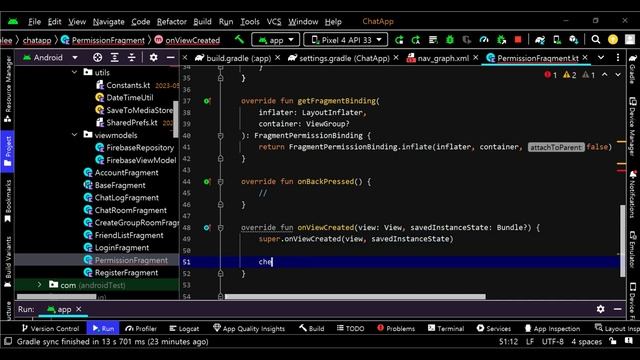Toggle read-only lock icon in status bar
The width and height of the screenshot is (640, 360).
click(x=613, y=341)
